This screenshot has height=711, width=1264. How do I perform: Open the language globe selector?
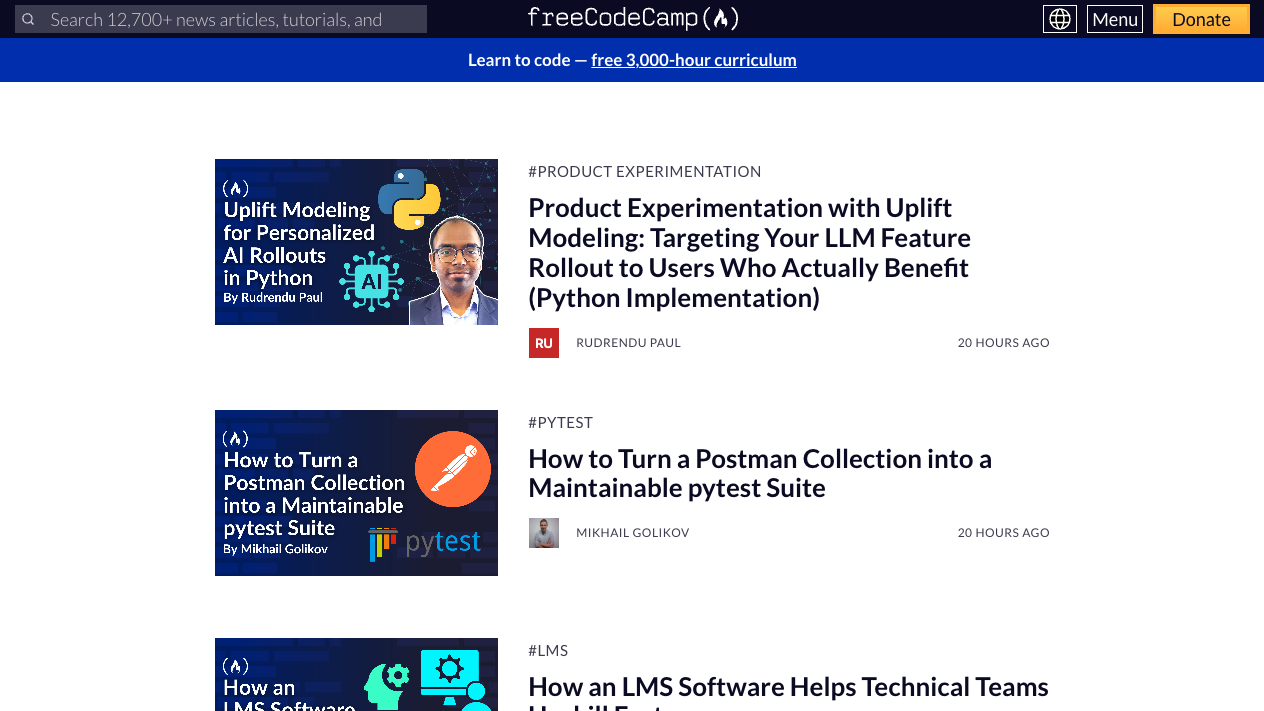pos(1060,19)
